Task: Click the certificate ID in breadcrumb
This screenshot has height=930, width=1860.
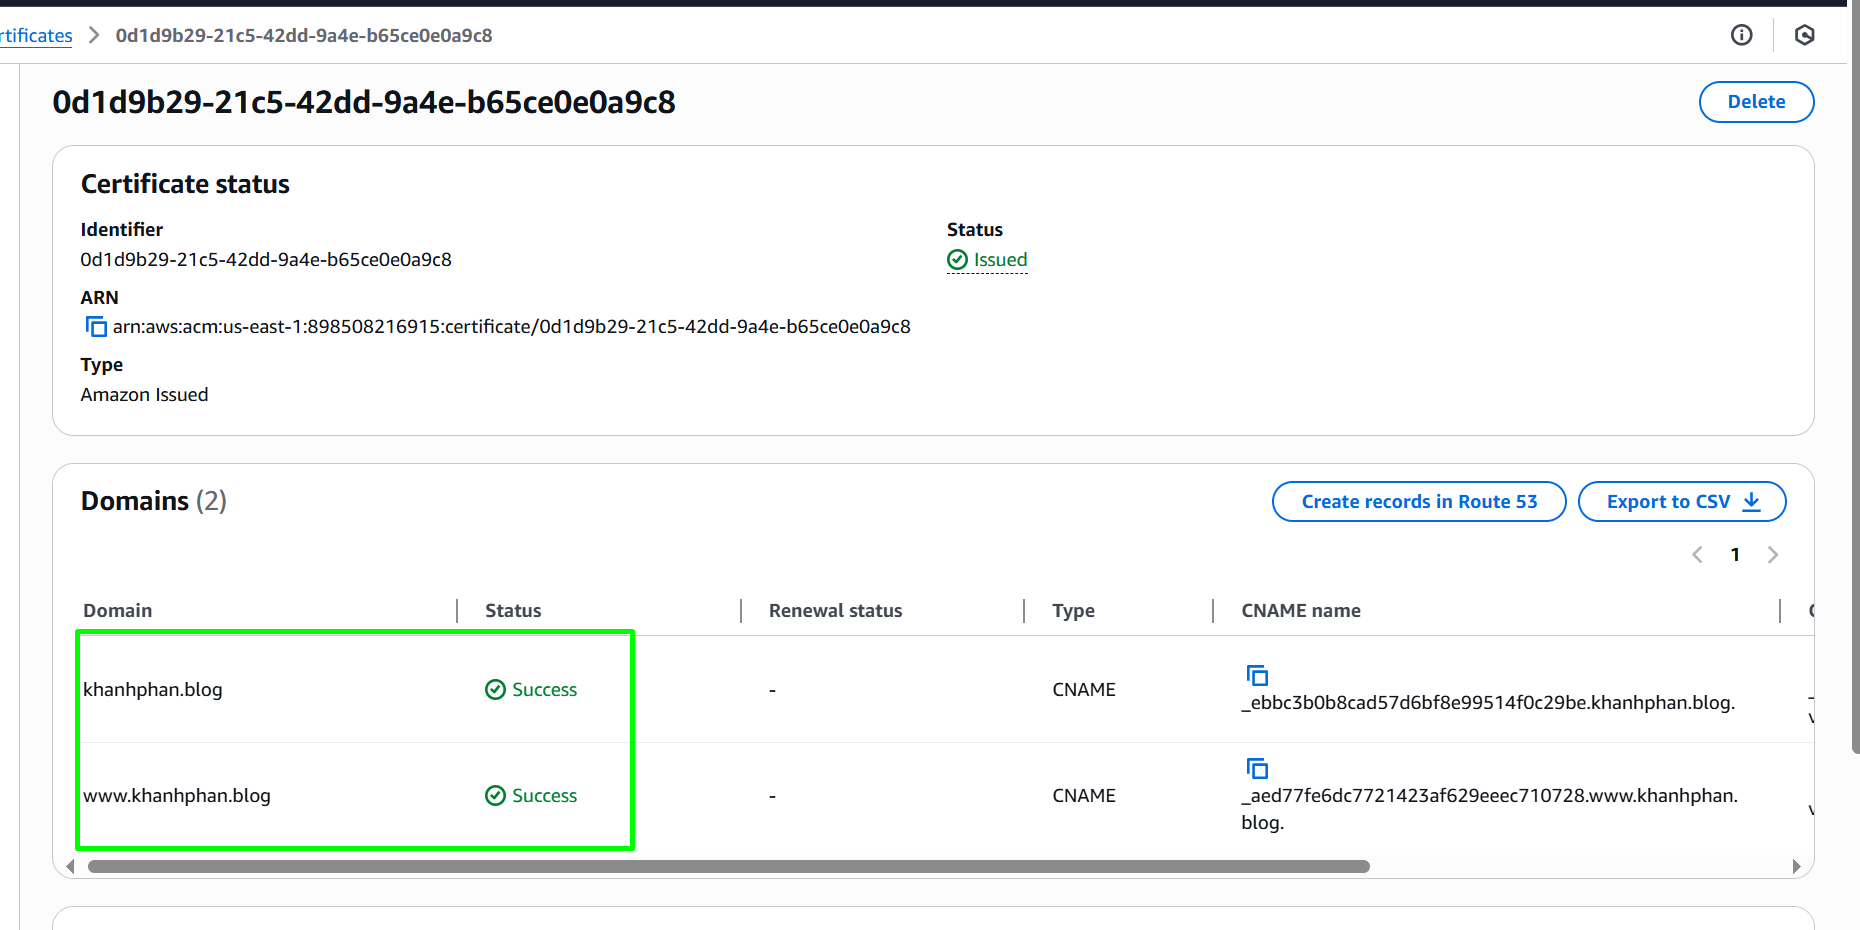Action: (x=304, y=35)
